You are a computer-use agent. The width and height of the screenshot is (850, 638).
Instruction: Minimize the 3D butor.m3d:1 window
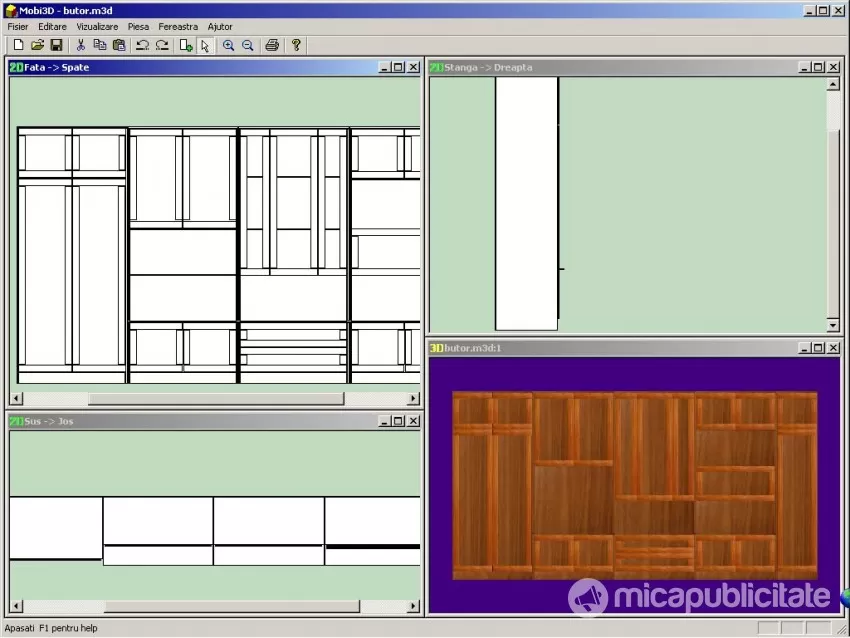point(804,348)
